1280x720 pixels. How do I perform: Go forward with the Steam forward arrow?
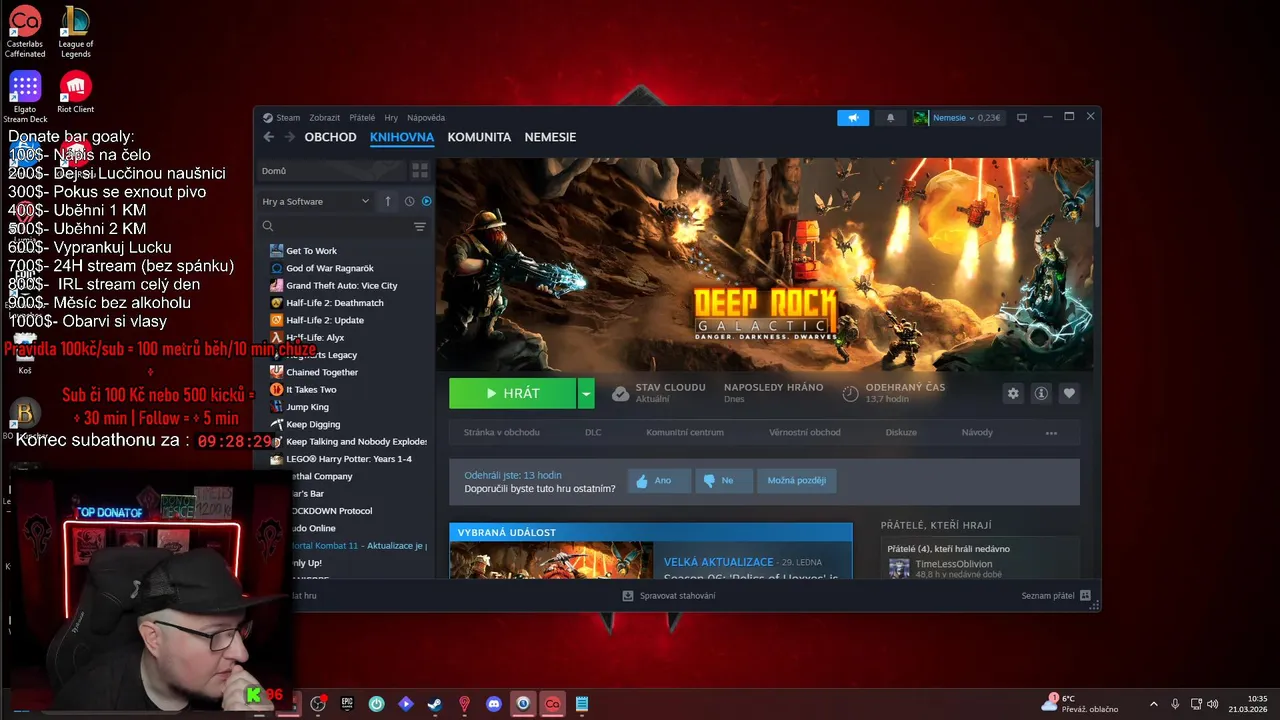pyautogui.click(x=290, y=137)
